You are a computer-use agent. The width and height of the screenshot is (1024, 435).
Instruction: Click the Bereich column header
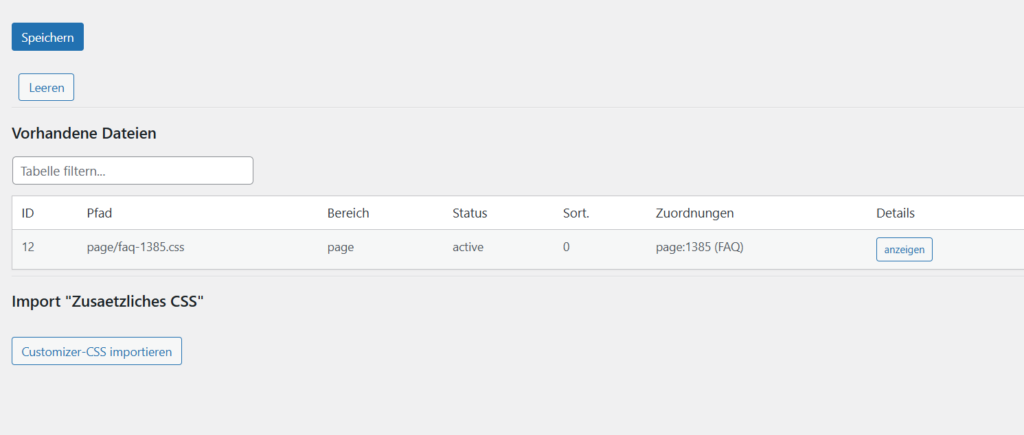(348, 213)
